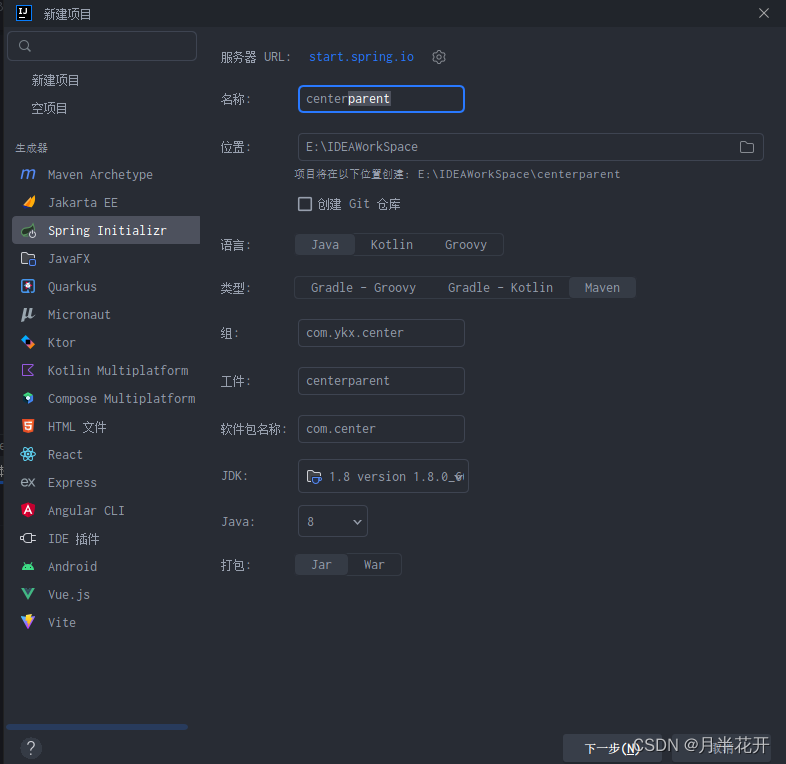Select 新建项目 in the left list

[56, 80]
